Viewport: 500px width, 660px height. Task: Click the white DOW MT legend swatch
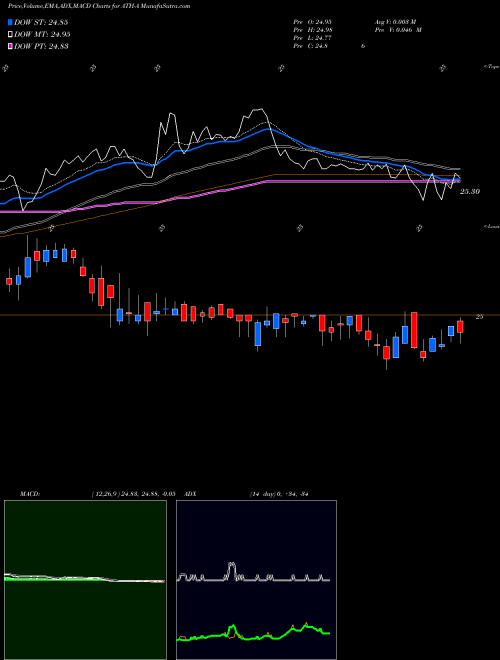(10, 35)
